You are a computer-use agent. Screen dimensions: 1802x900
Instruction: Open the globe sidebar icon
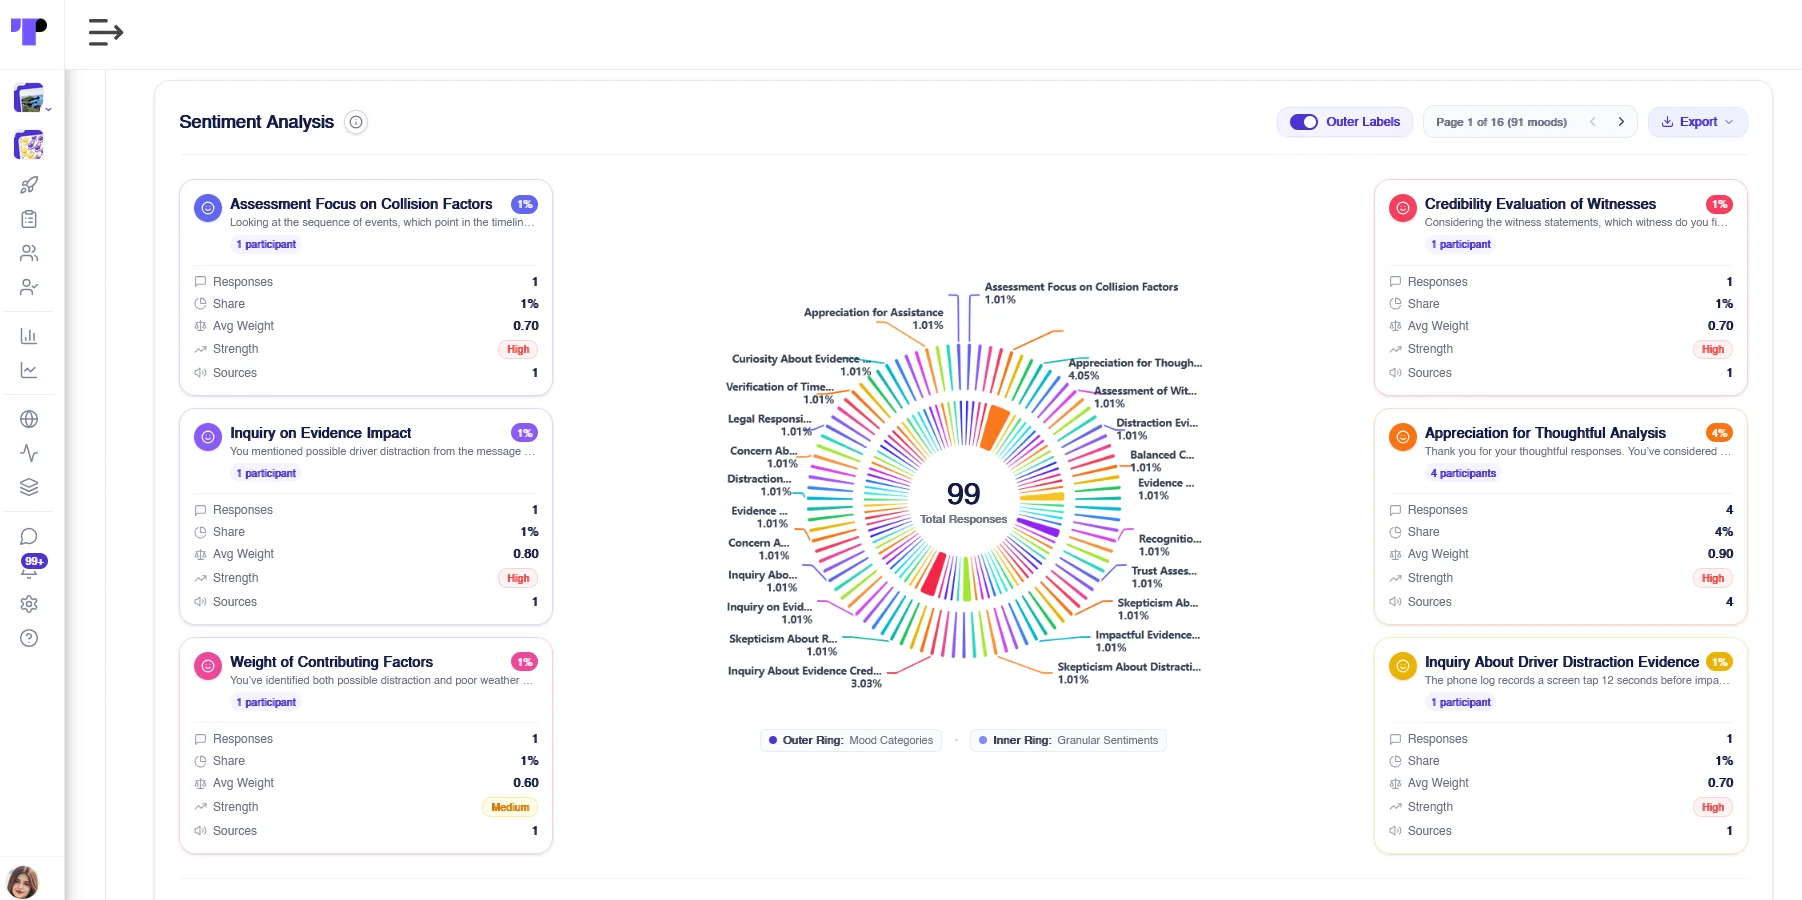[x=29, y=419]
